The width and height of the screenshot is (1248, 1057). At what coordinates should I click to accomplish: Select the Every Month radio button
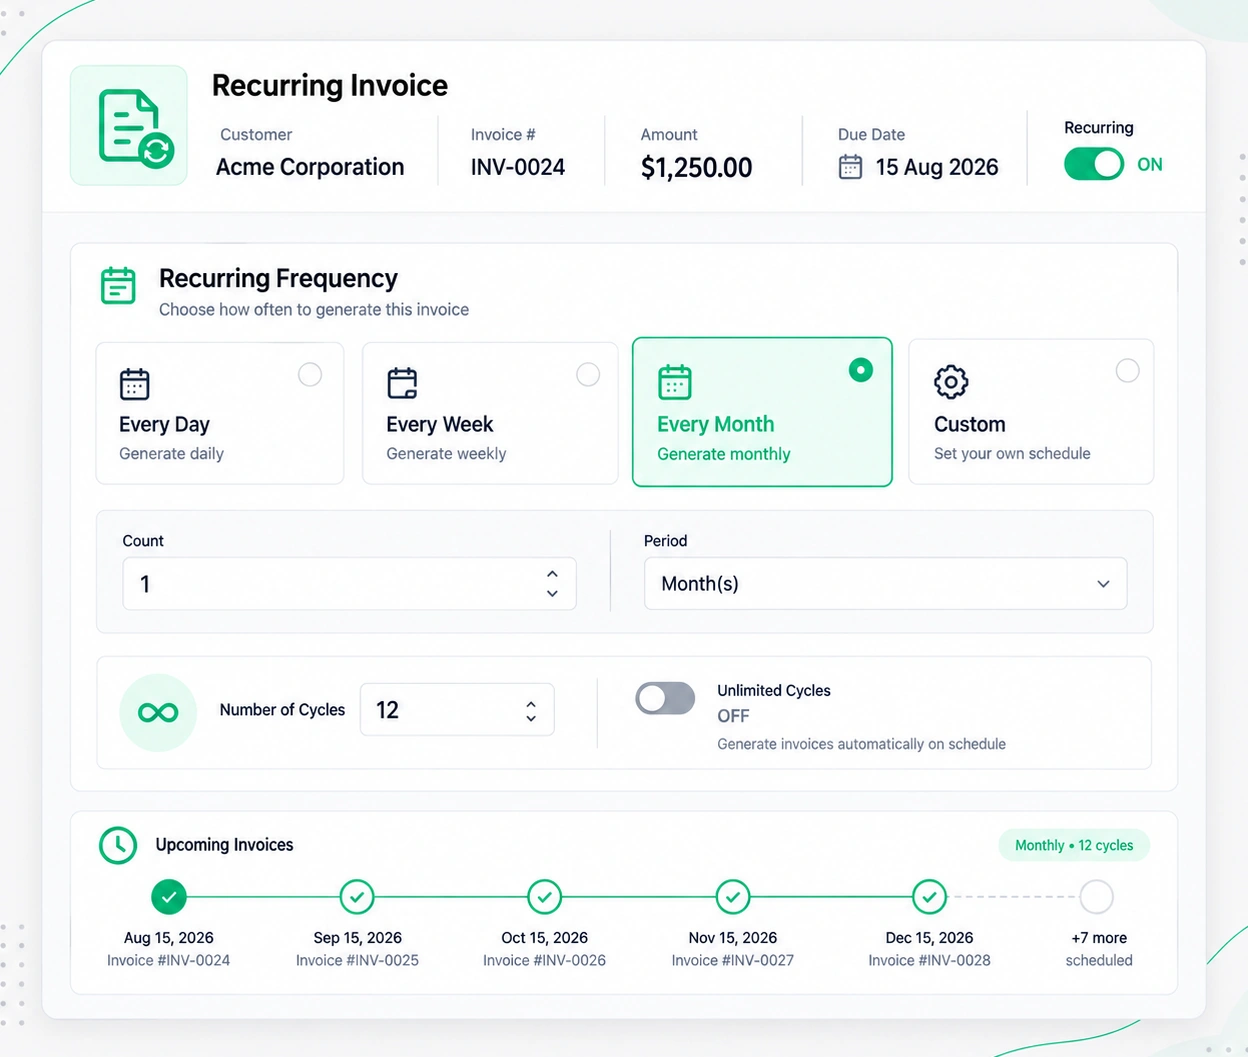pos(860,370)
